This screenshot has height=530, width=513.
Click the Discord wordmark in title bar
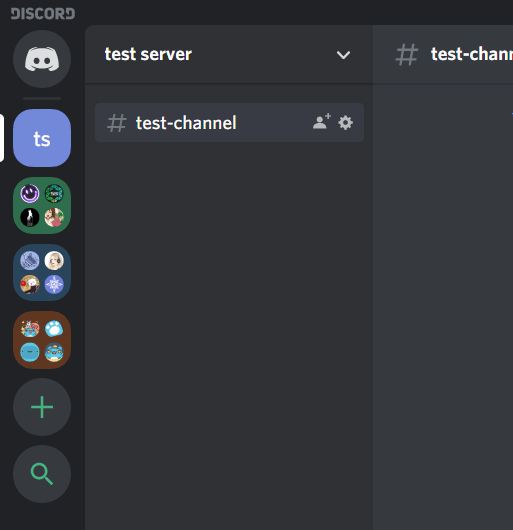tap(43, 14)
